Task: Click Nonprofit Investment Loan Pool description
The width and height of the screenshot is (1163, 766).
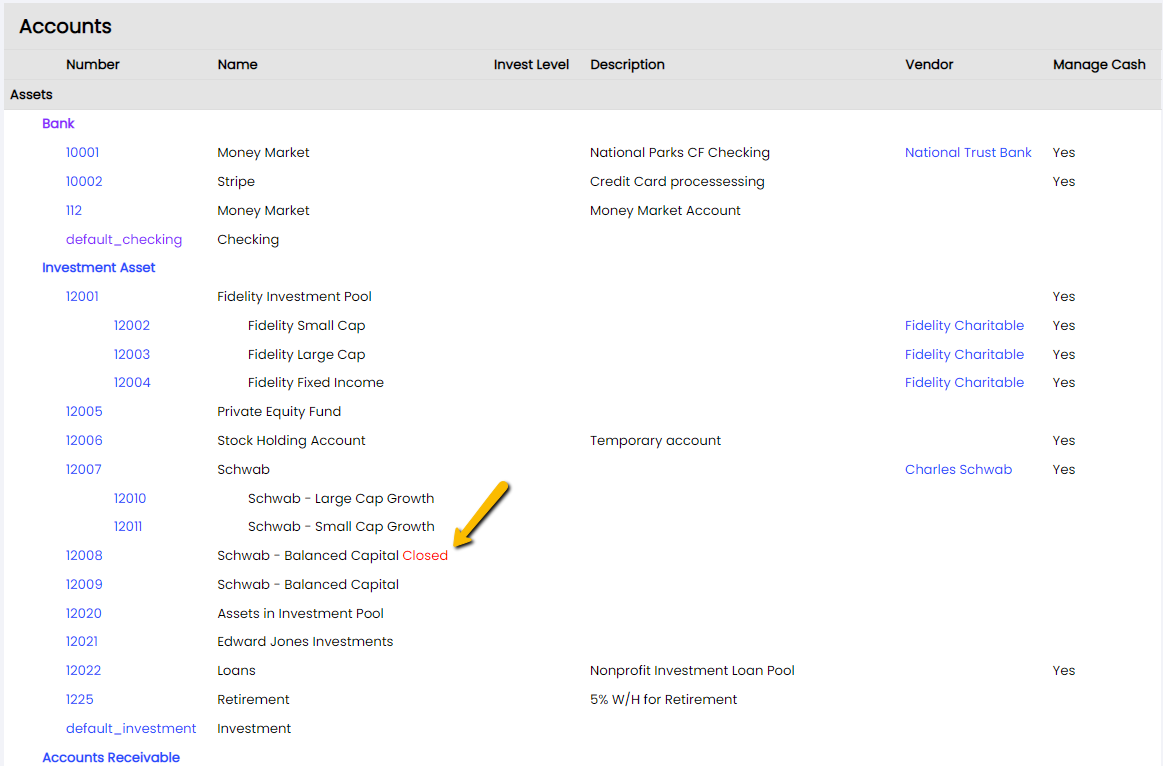Action: coord(692,670)
